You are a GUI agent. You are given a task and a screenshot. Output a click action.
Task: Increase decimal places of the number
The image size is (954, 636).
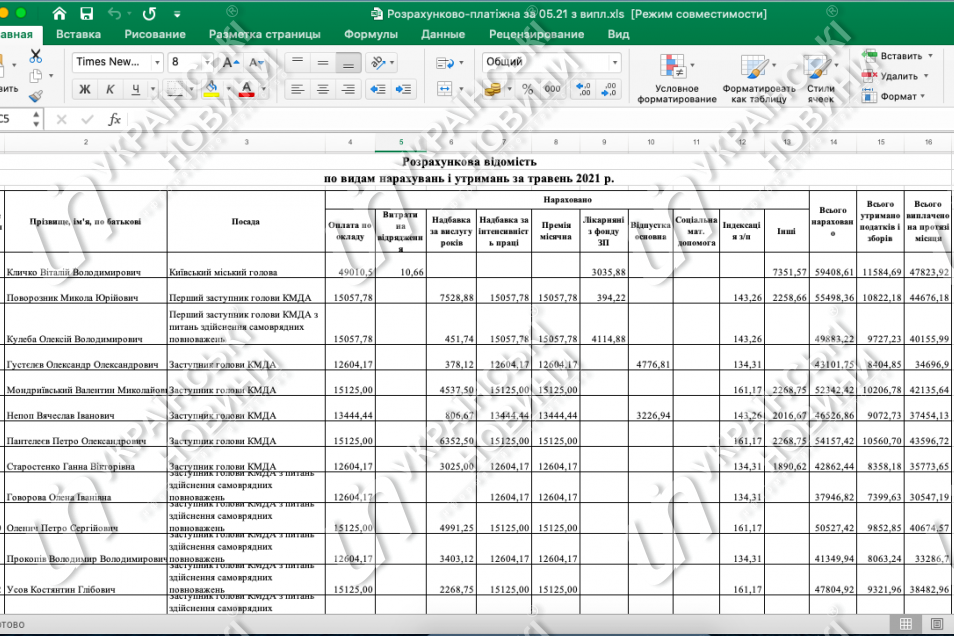(x=583, y=89)
